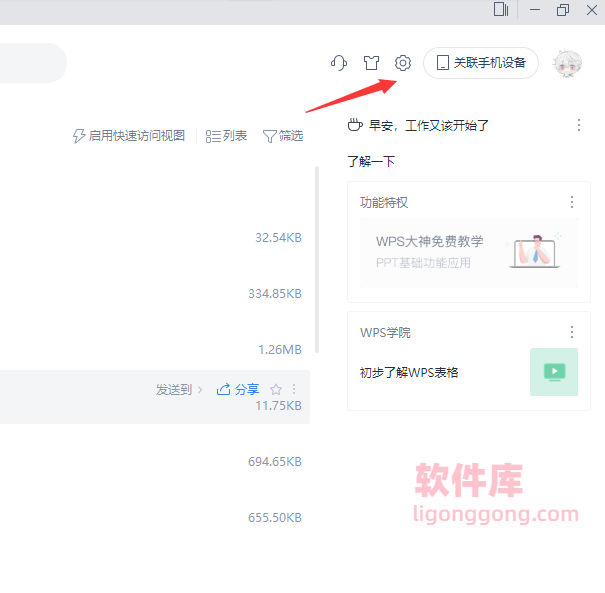Click the WPS学院 card title
605x593 pixels.
[385, 332]
